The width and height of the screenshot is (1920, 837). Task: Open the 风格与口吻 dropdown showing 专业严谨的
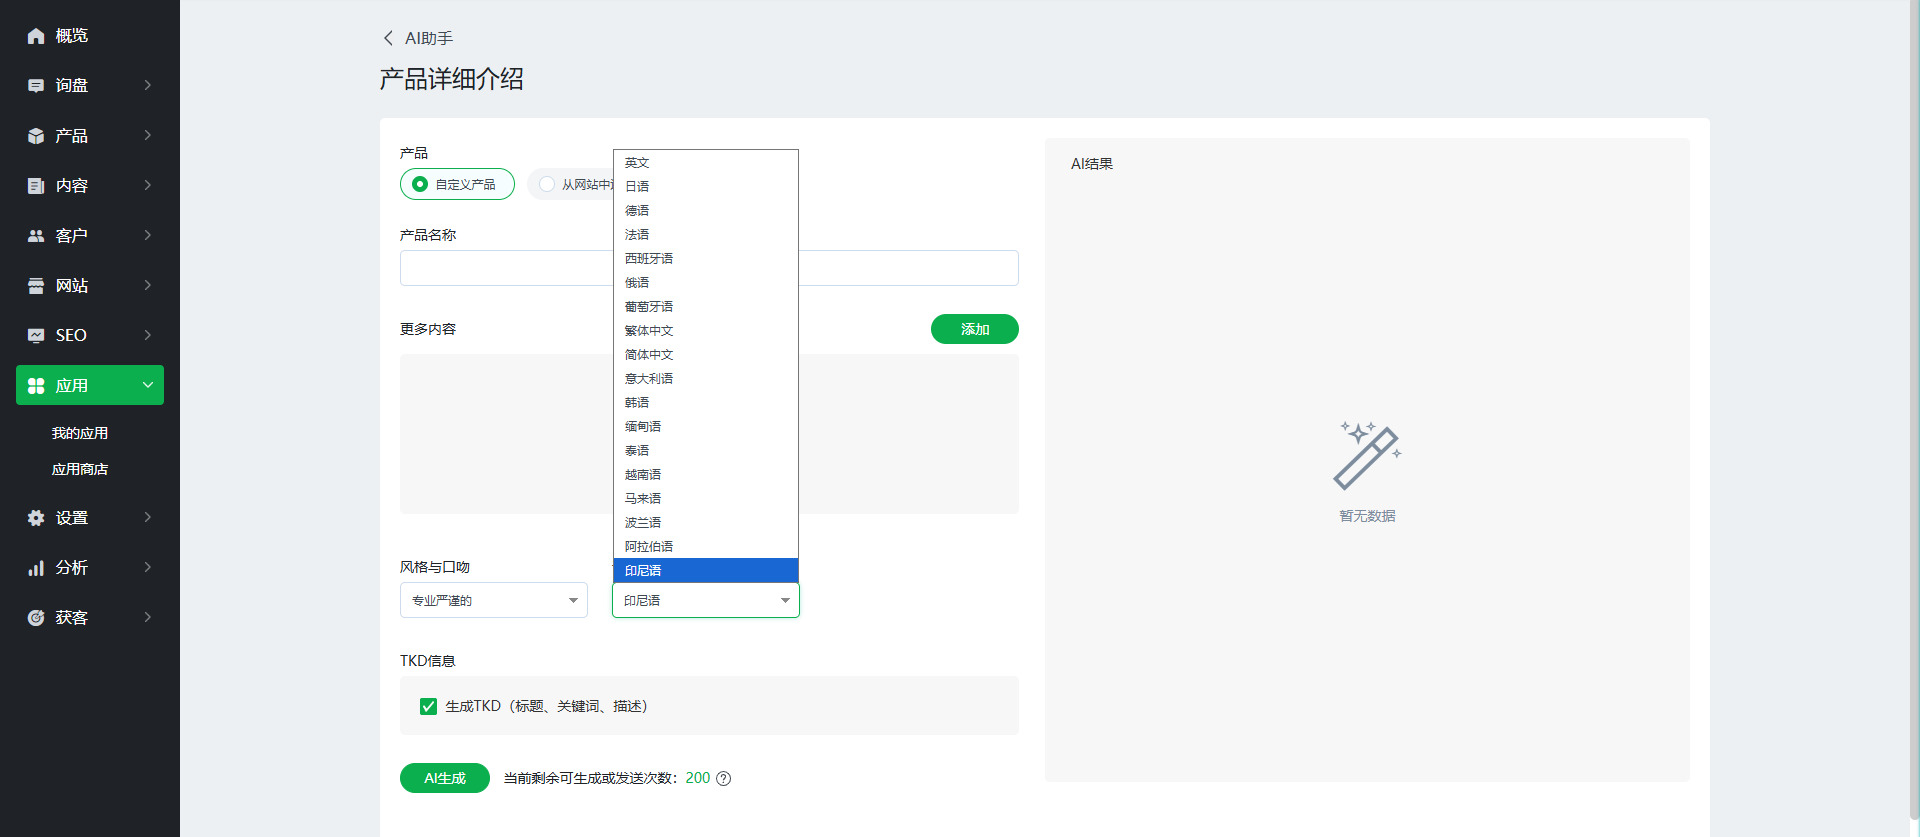493,600
